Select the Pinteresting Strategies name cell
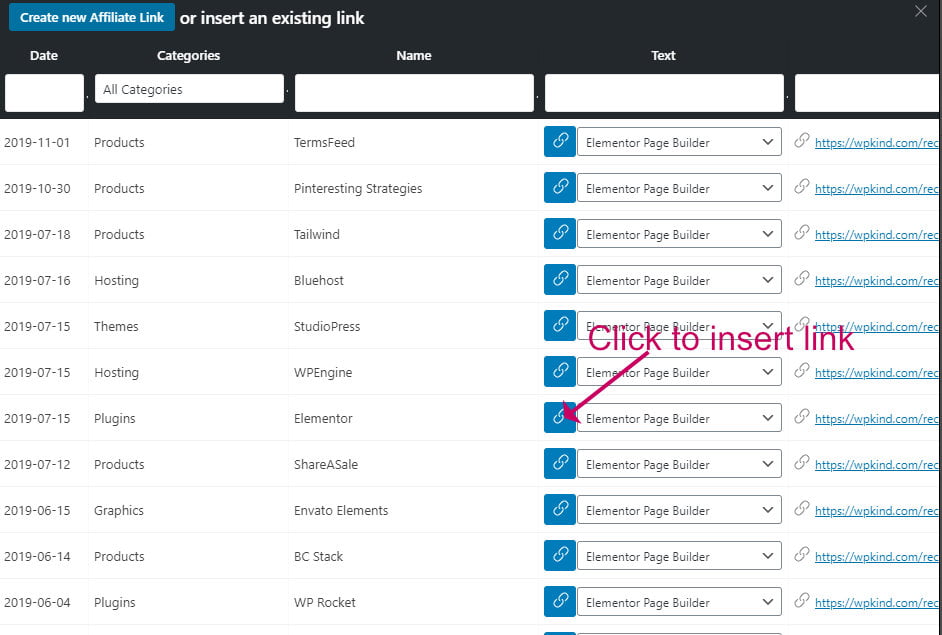The image size is (942, 635). pos(358,189)
